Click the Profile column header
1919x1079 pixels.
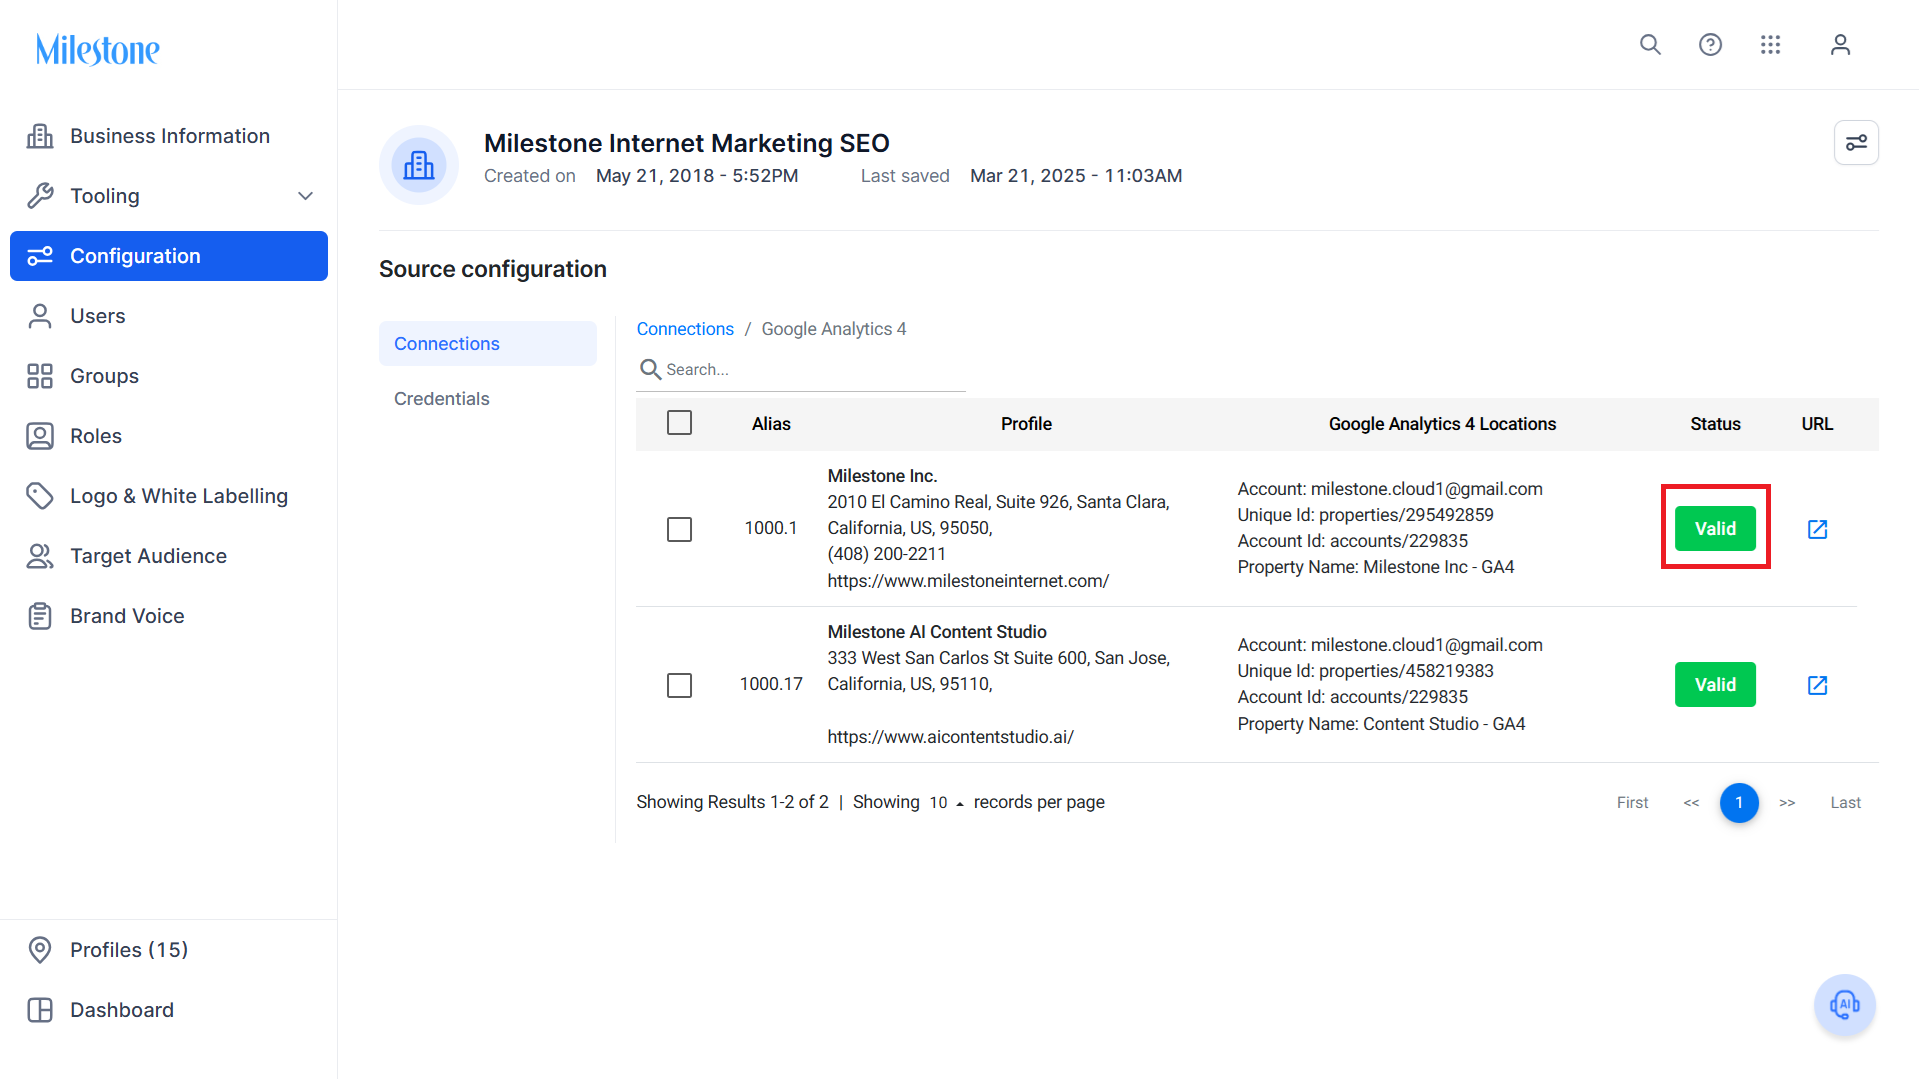(x=1026, y=424)
